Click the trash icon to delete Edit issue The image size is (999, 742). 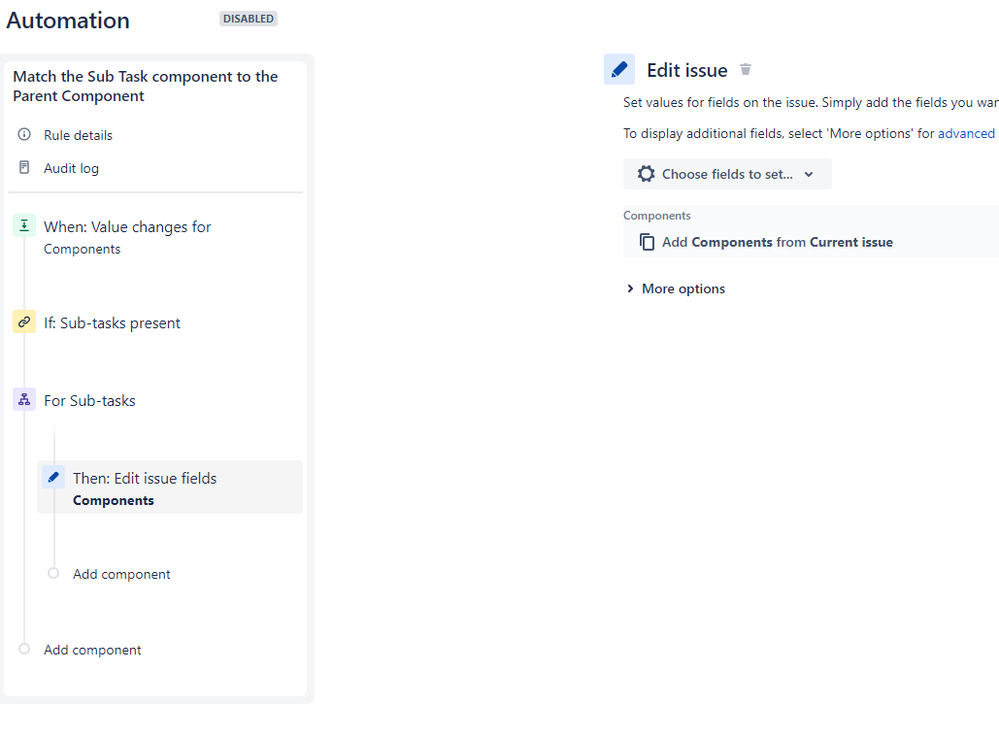745,69
